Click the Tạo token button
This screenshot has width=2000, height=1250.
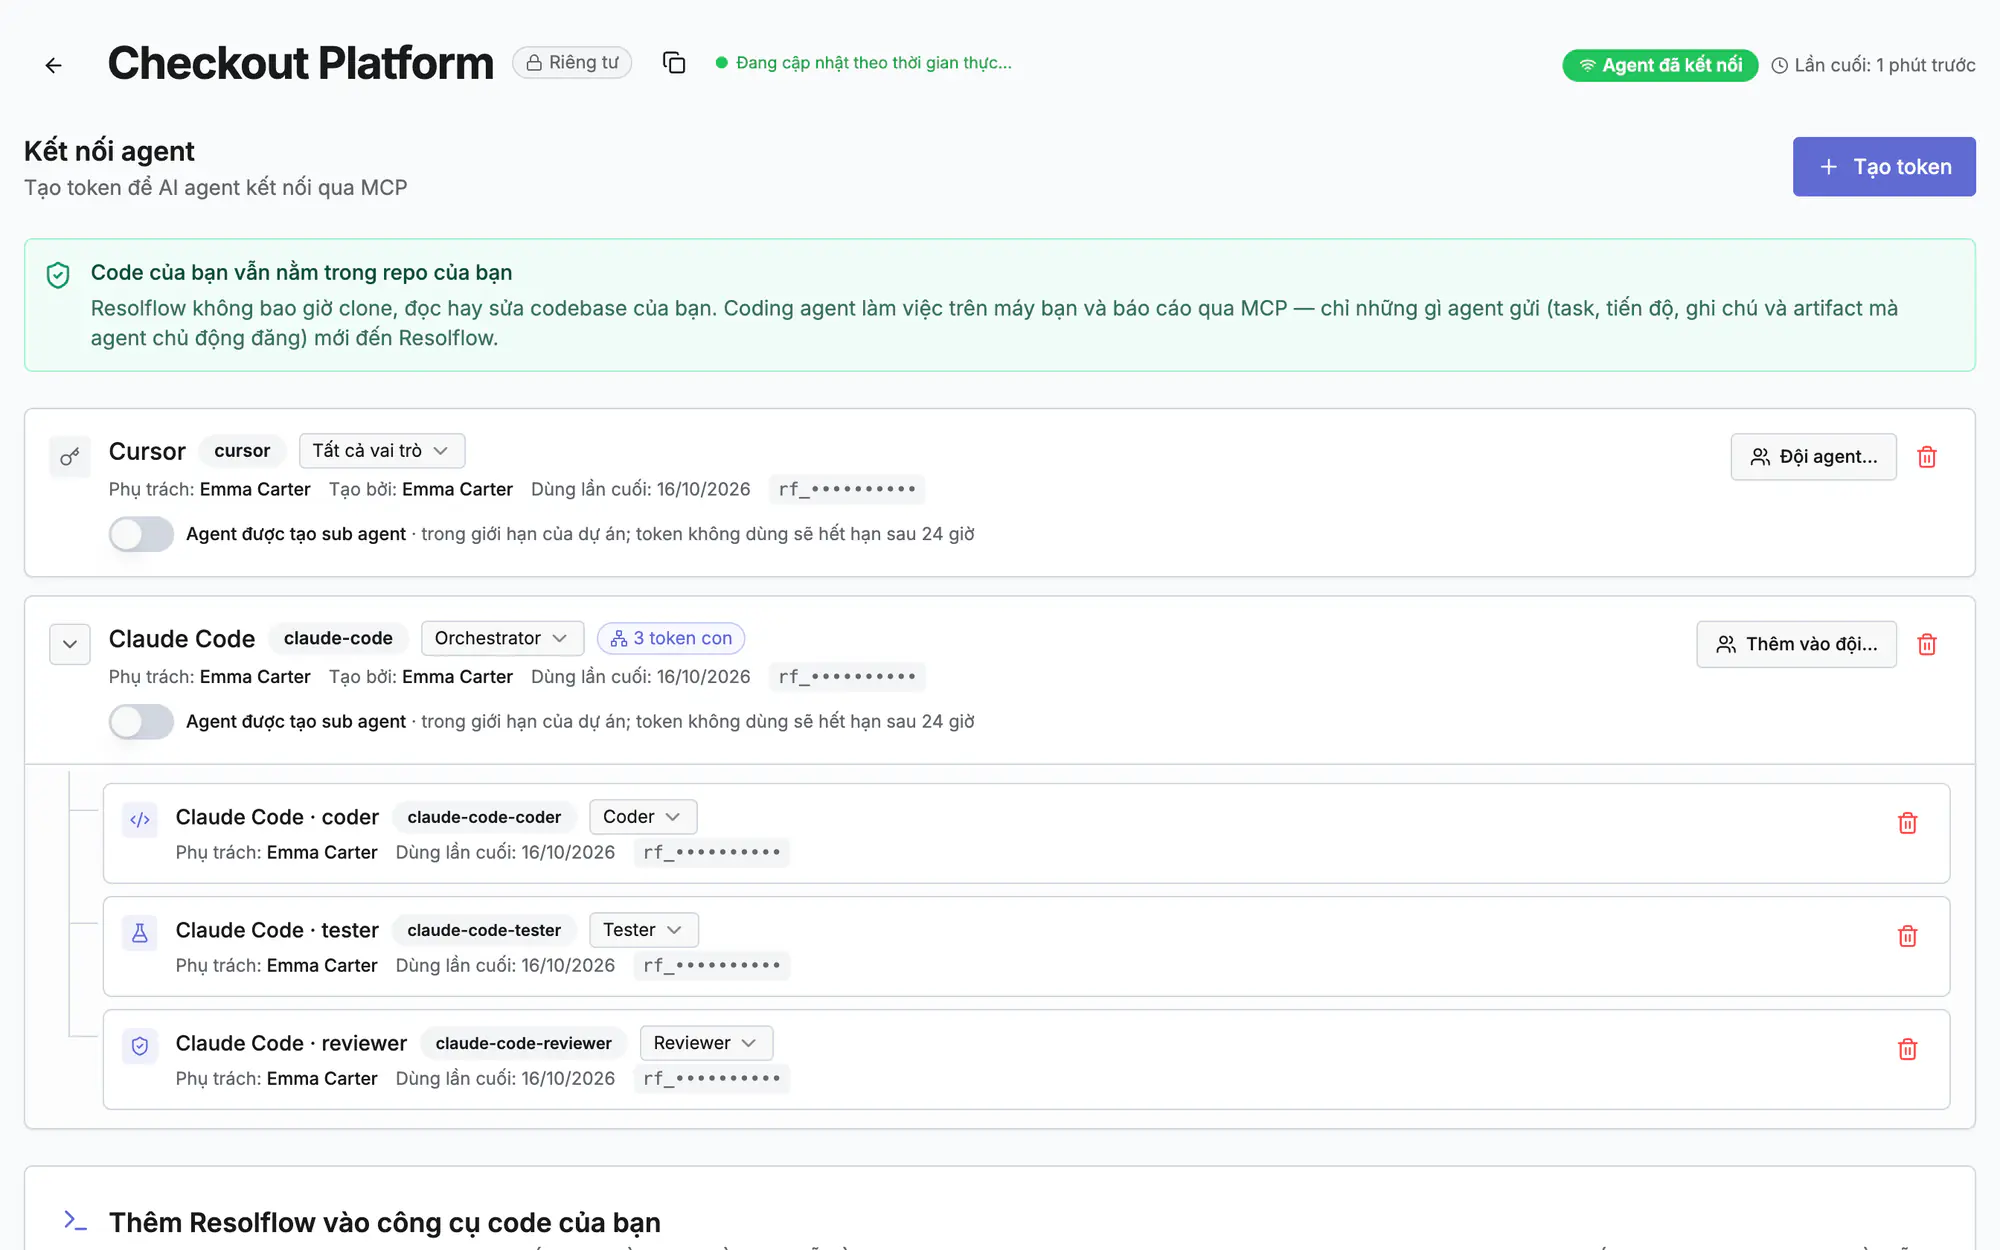[1884, 167]
